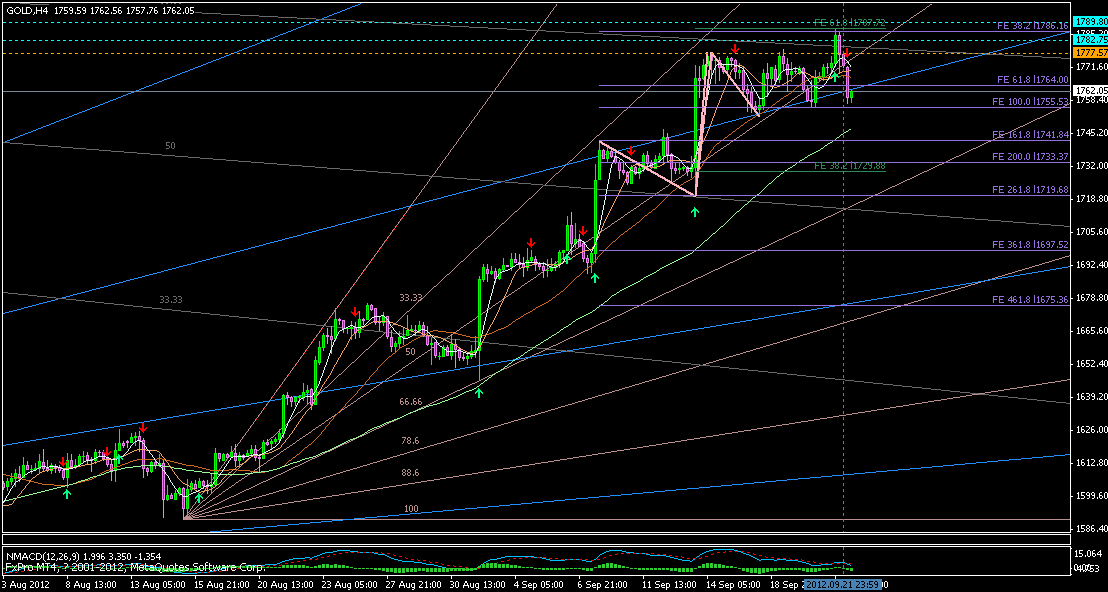
Task: Click the FE 100.0 label at 1755.53
Action: click(x=1030, y=102)
